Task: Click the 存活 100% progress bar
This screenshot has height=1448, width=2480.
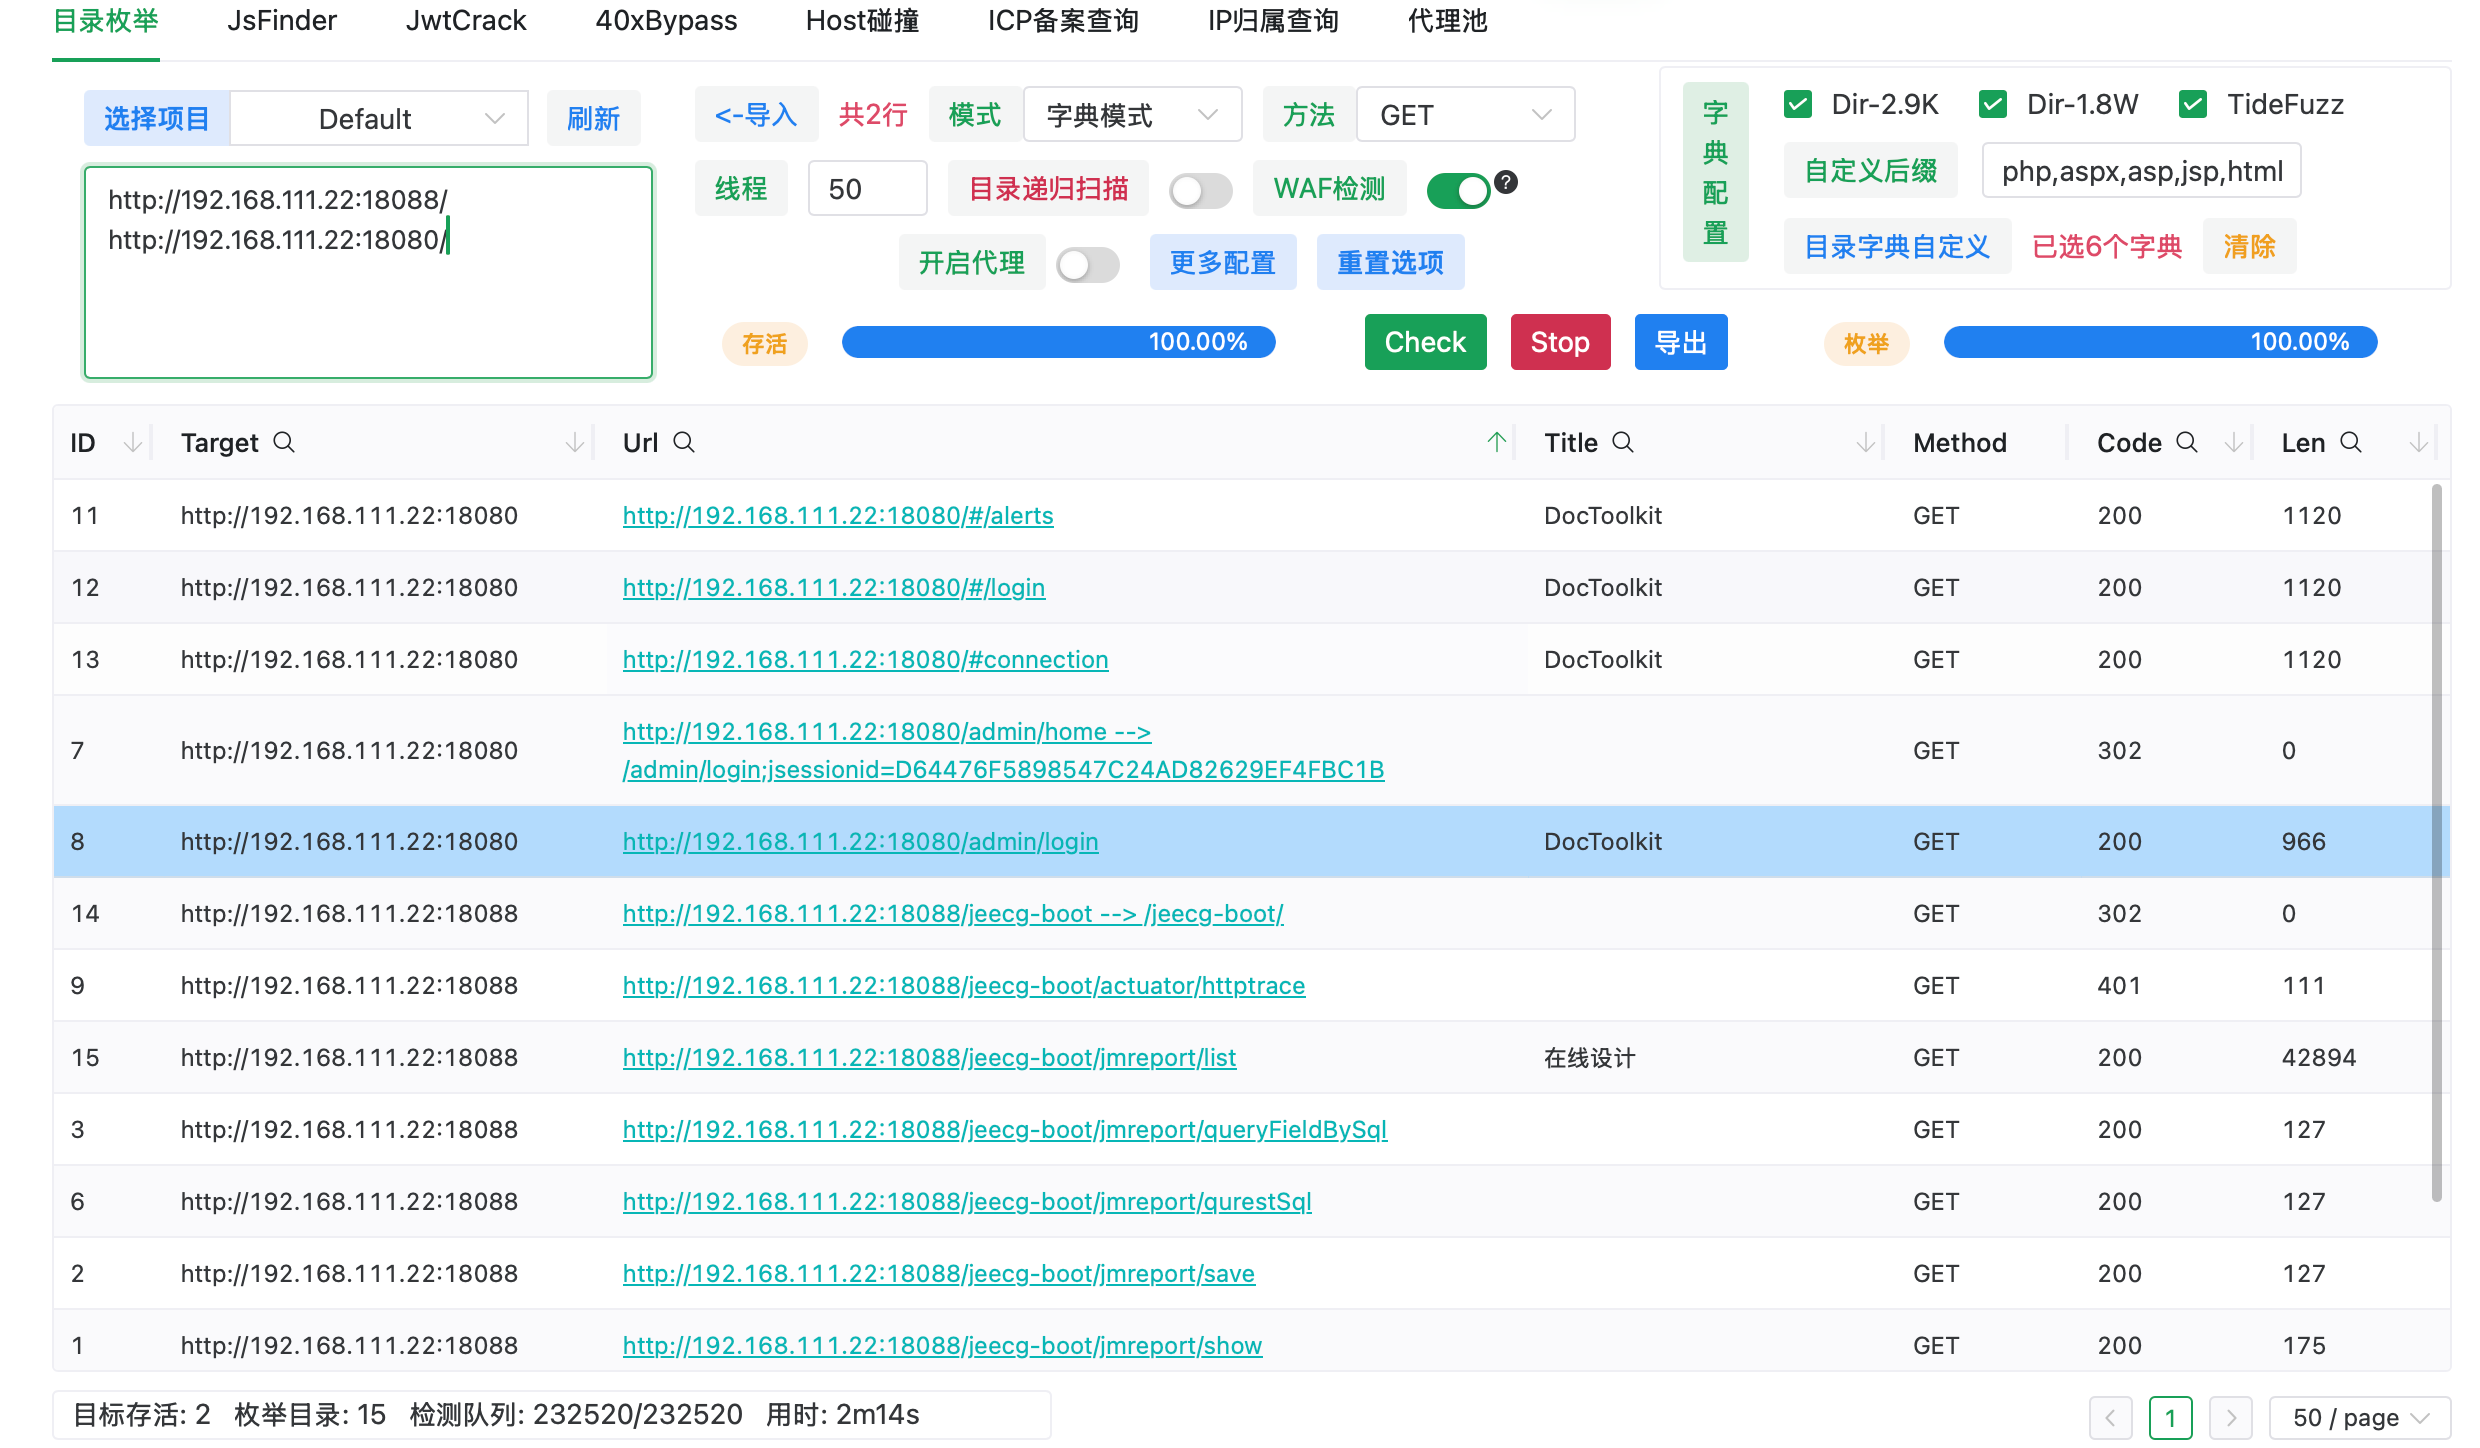Action: point(1058,342)
